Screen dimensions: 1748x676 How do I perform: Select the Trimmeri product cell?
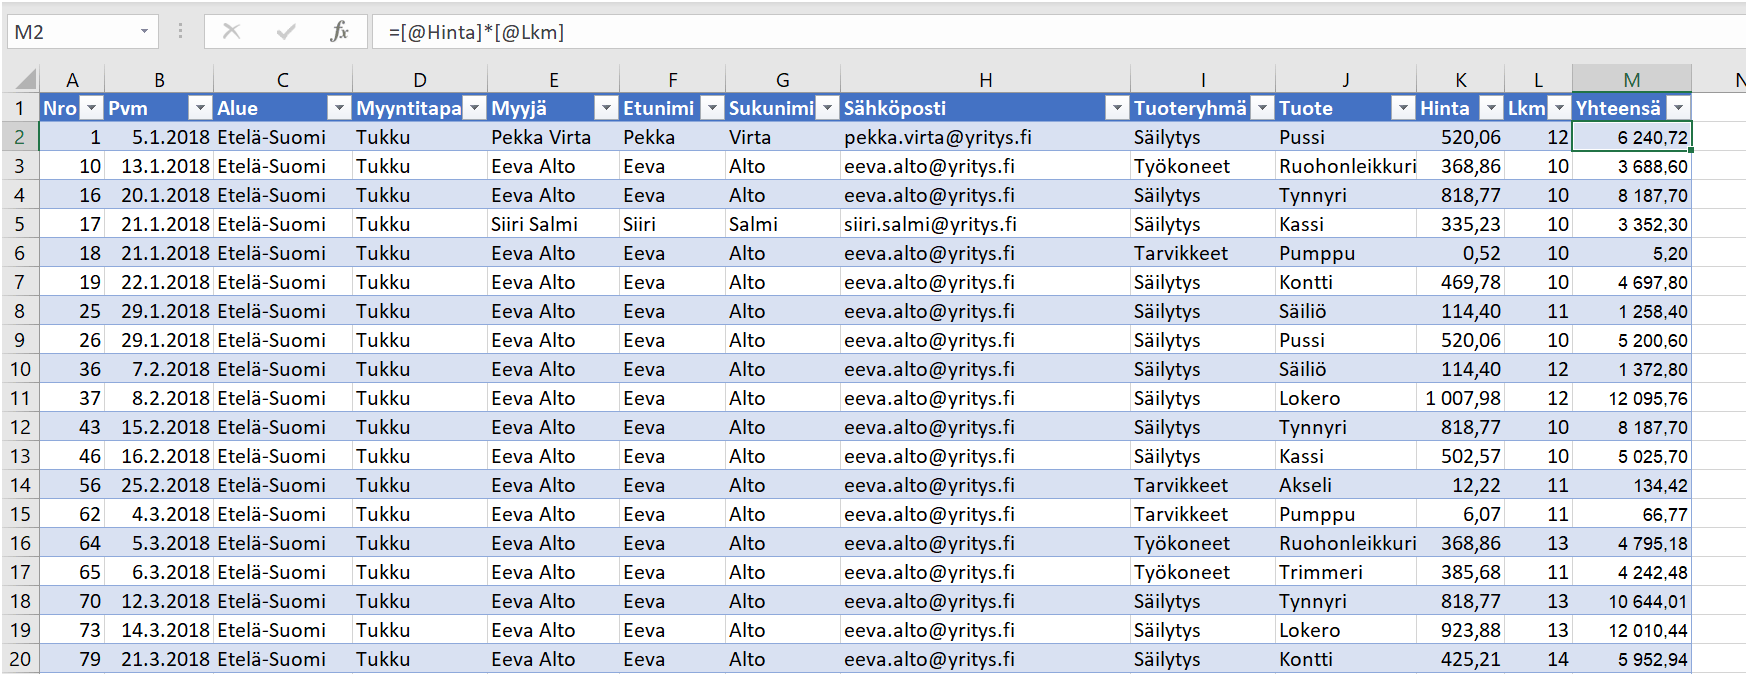click(1346, 572)
